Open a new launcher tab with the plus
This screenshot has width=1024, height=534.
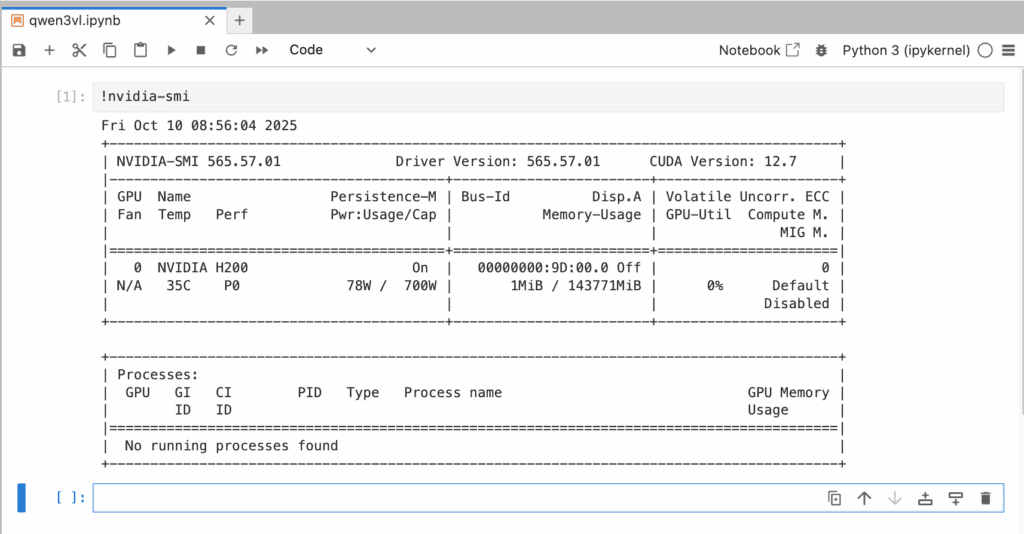click(239, 19)
